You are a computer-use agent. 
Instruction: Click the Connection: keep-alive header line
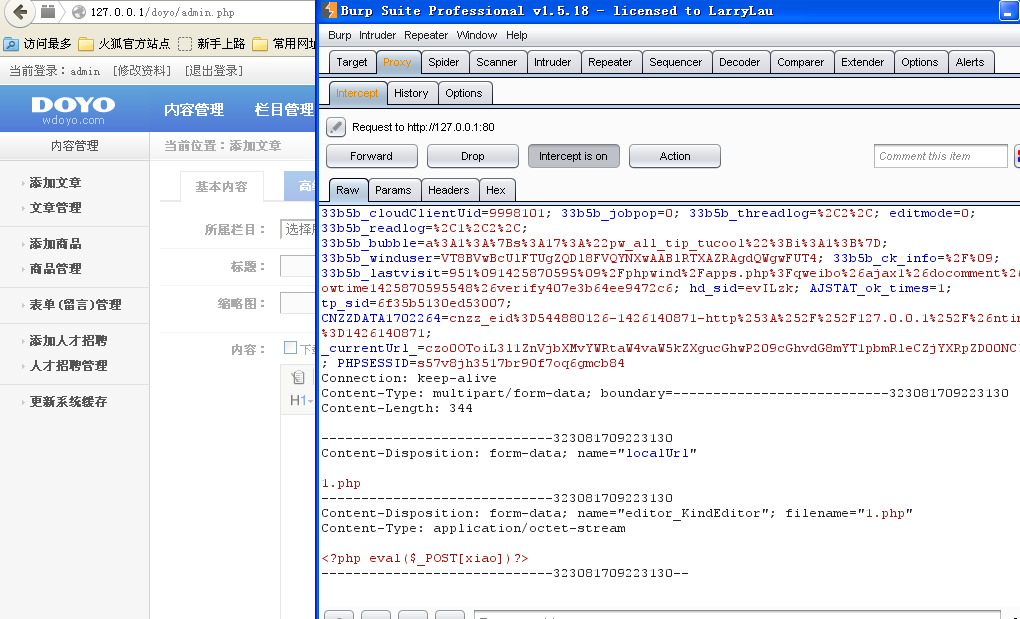click(x=409, y=378)
